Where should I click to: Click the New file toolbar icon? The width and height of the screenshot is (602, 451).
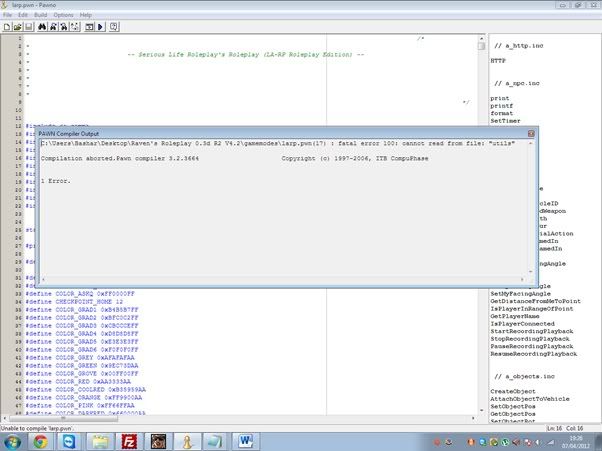(7, 27)
